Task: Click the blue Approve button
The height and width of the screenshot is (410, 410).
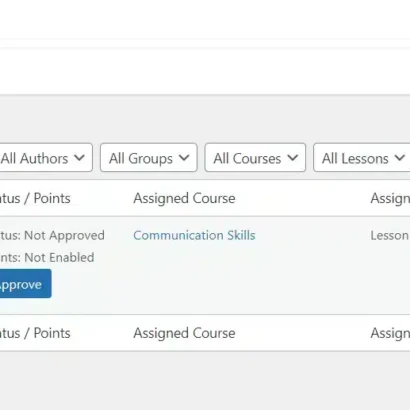Action: (x=25, y=284)
